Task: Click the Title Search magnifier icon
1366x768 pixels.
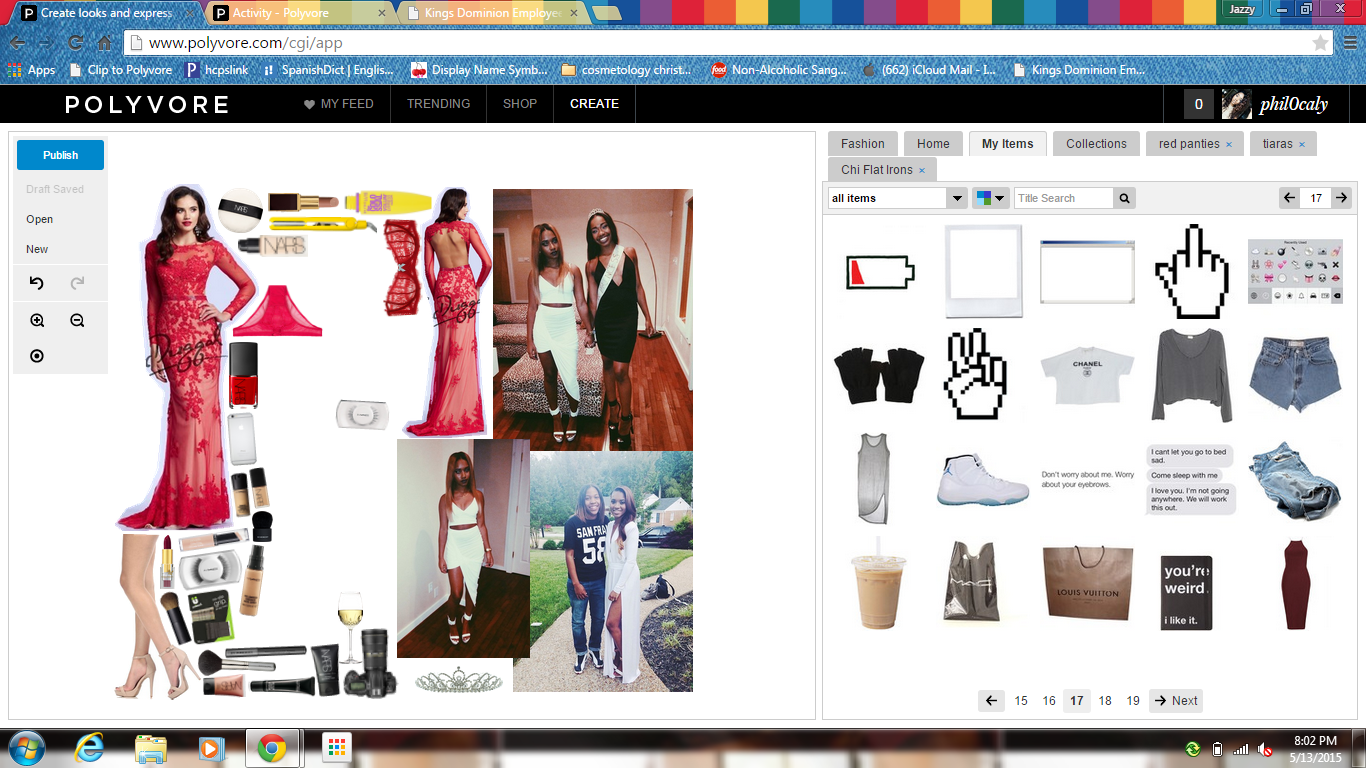Action: (1125, 198)
